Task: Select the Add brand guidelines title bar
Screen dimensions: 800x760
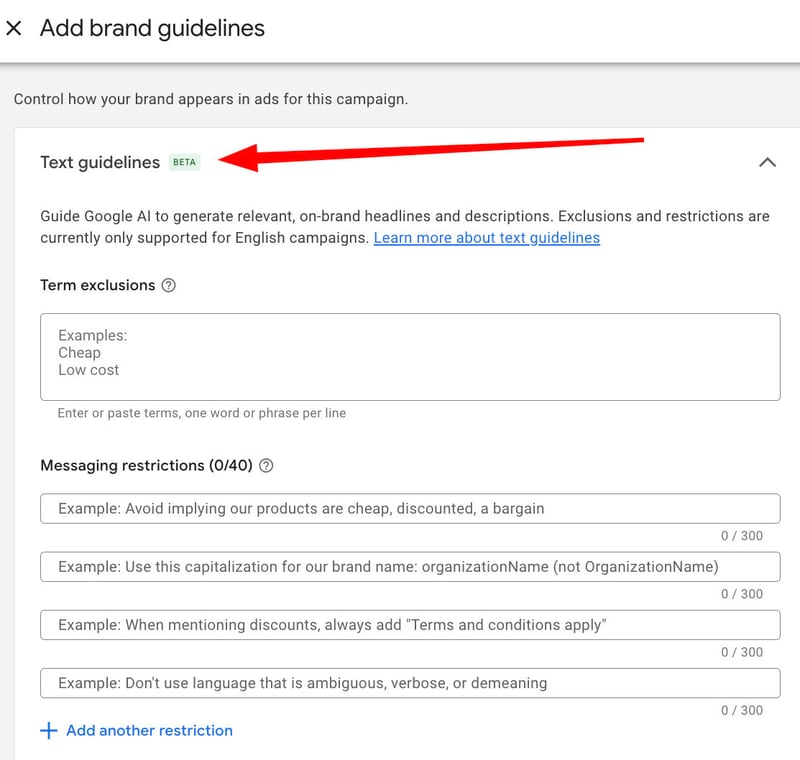Action: pyautogui.click(x=152, y=28)
